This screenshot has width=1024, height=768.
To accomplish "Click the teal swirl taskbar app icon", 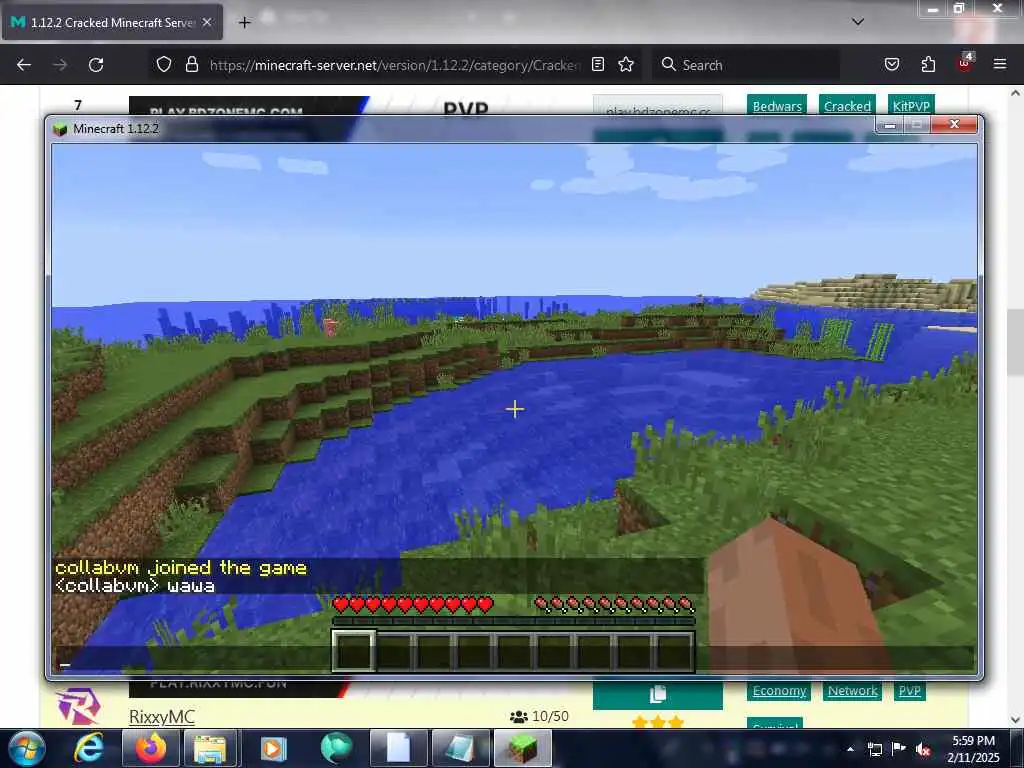I will (x=336, y=748).
